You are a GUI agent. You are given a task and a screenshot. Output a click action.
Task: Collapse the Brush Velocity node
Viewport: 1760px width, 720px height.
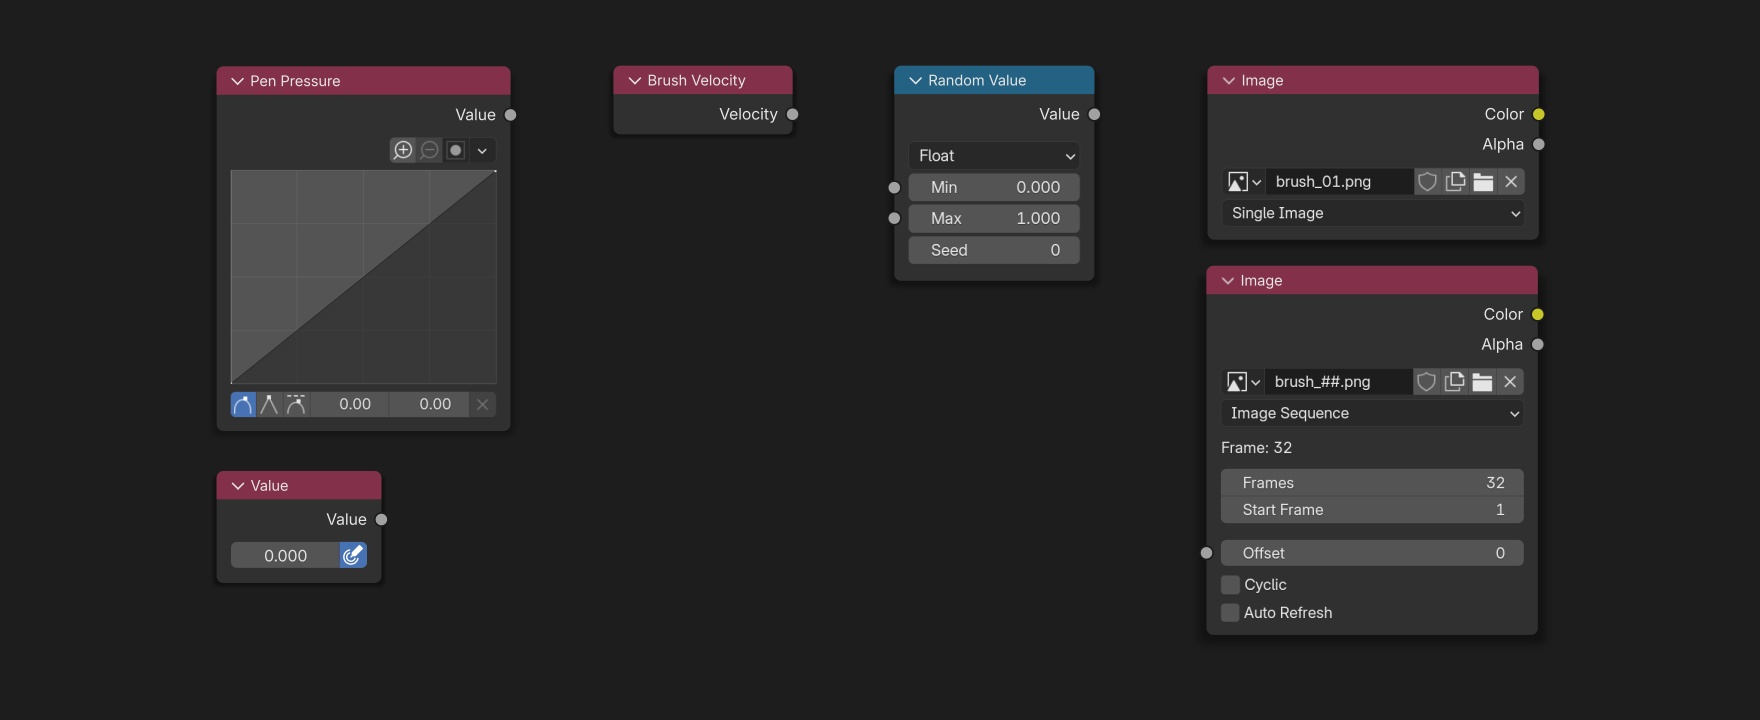pyautogui.click(x=634, y=80)
